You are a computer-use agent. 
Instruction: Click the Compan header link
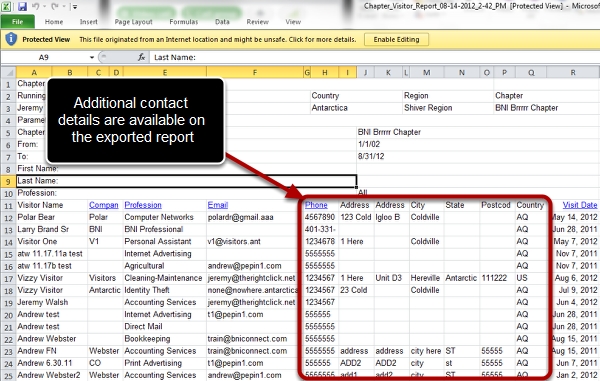tap(104, 205)
